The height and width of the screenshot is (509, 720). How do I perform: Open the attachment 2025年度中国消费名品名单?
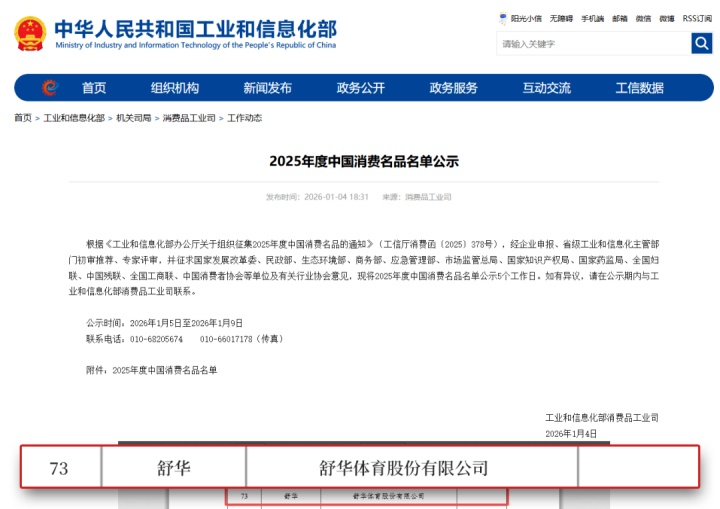pos(164,370)
